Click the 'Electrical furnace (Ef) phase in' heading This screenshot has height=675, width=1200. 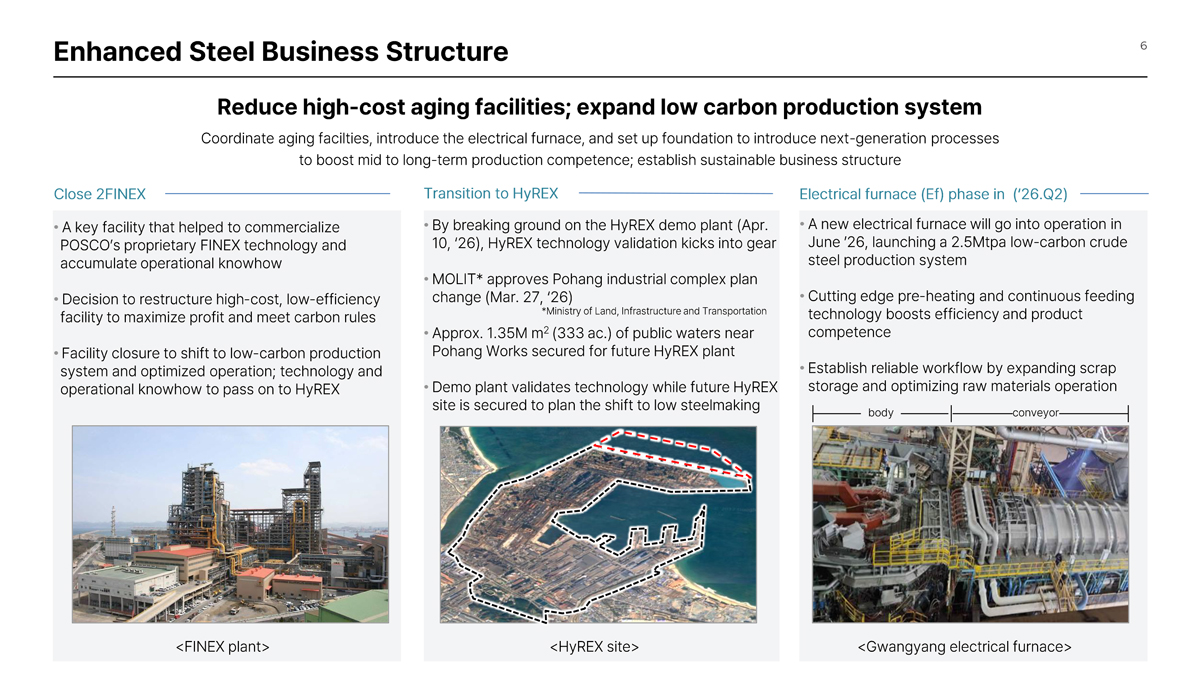(x=933, y=194)
